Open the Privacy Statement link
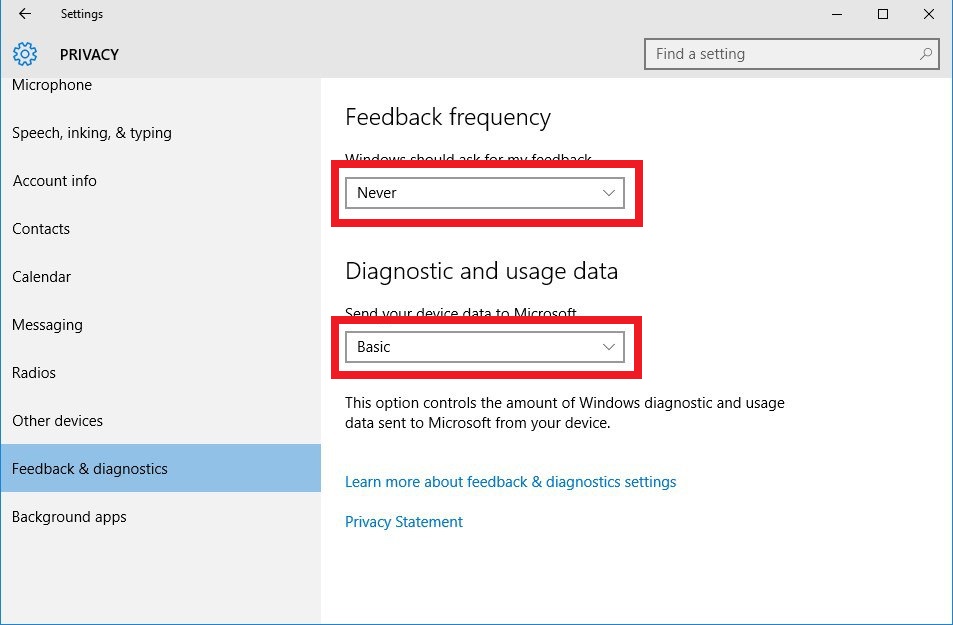Screen dimensions: 953x625 [404, 522]
